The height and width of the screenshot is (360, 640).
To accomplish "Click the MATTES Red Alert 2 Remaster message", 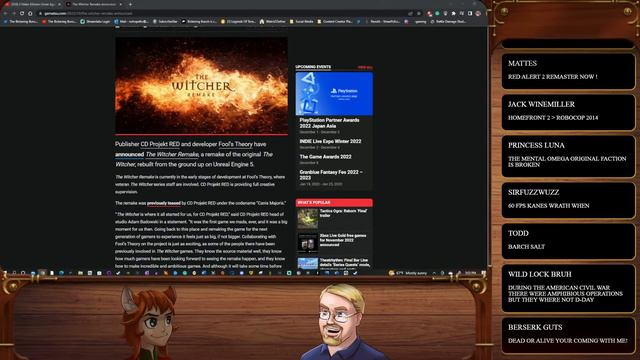I will (568, 71).
